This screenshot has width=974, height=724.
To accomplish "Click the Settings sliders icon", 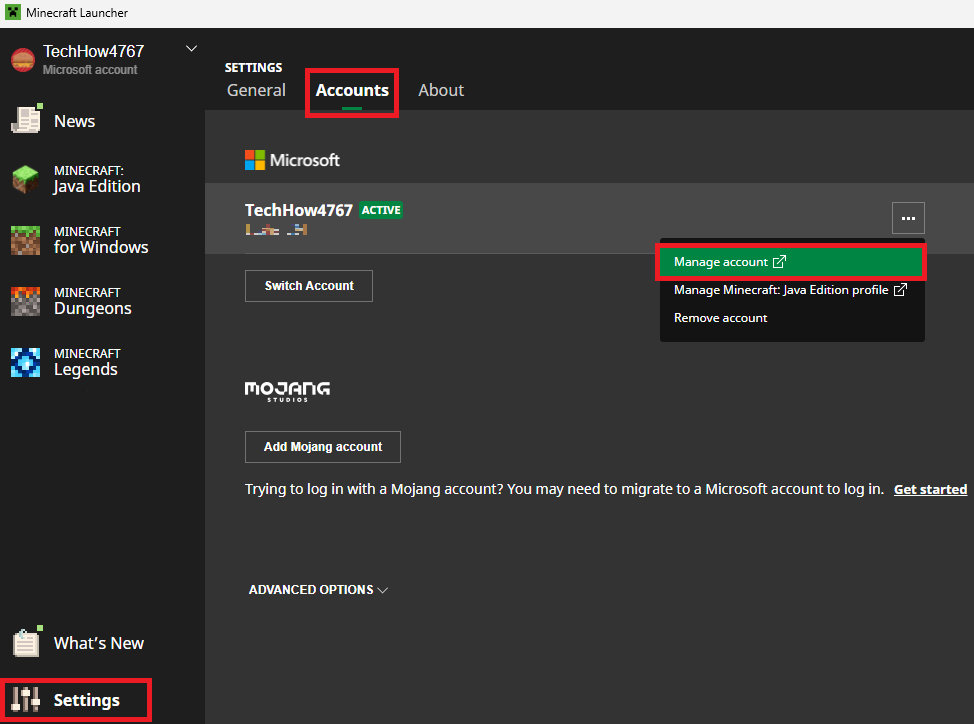I will 25,700.
